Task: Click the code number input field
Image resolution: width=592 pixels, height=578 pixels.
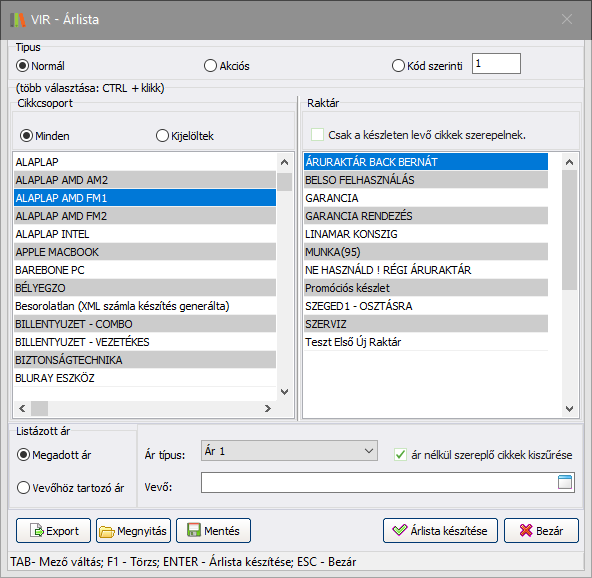Action: pyautogui.click(x=496, y=63)
